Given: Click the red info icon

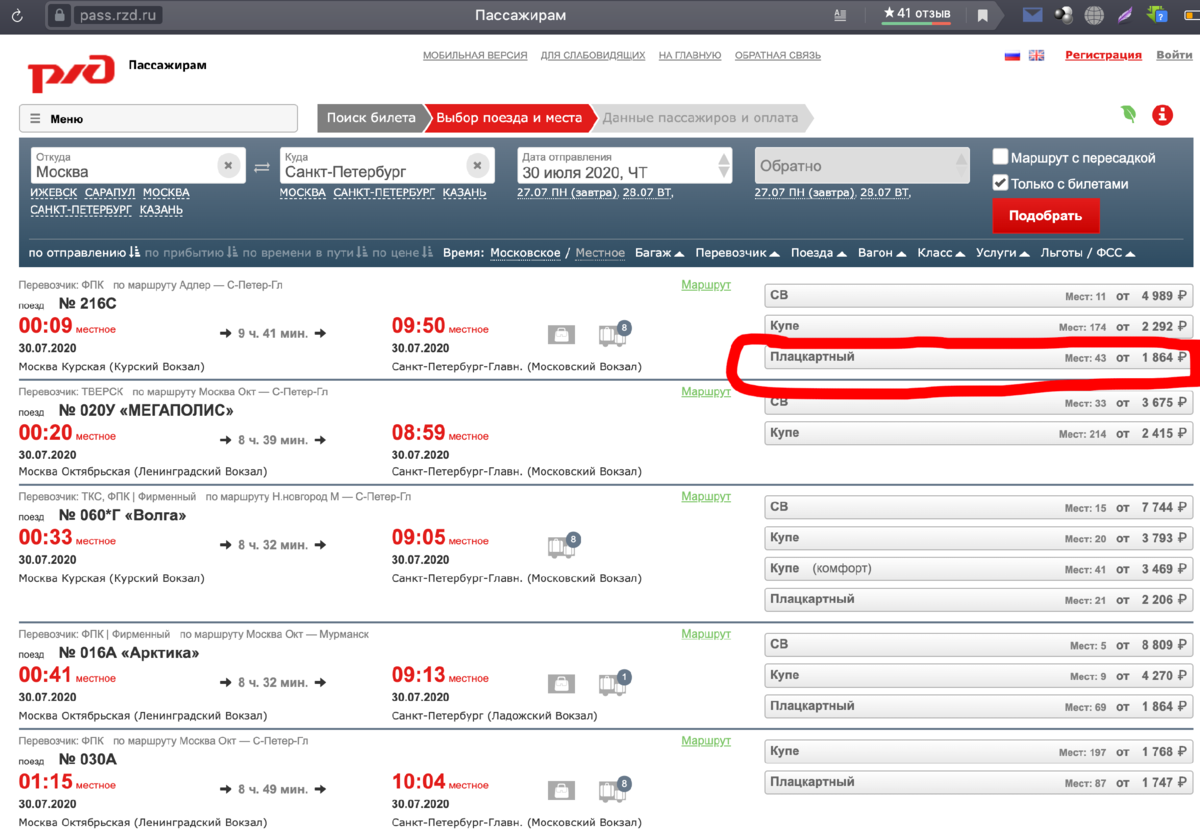Looking at the screenshot, I should click(1162, 114).
